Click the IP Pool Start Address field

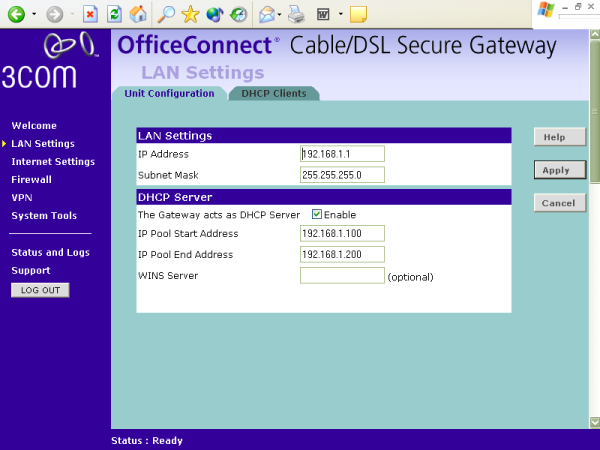[342, 233]
